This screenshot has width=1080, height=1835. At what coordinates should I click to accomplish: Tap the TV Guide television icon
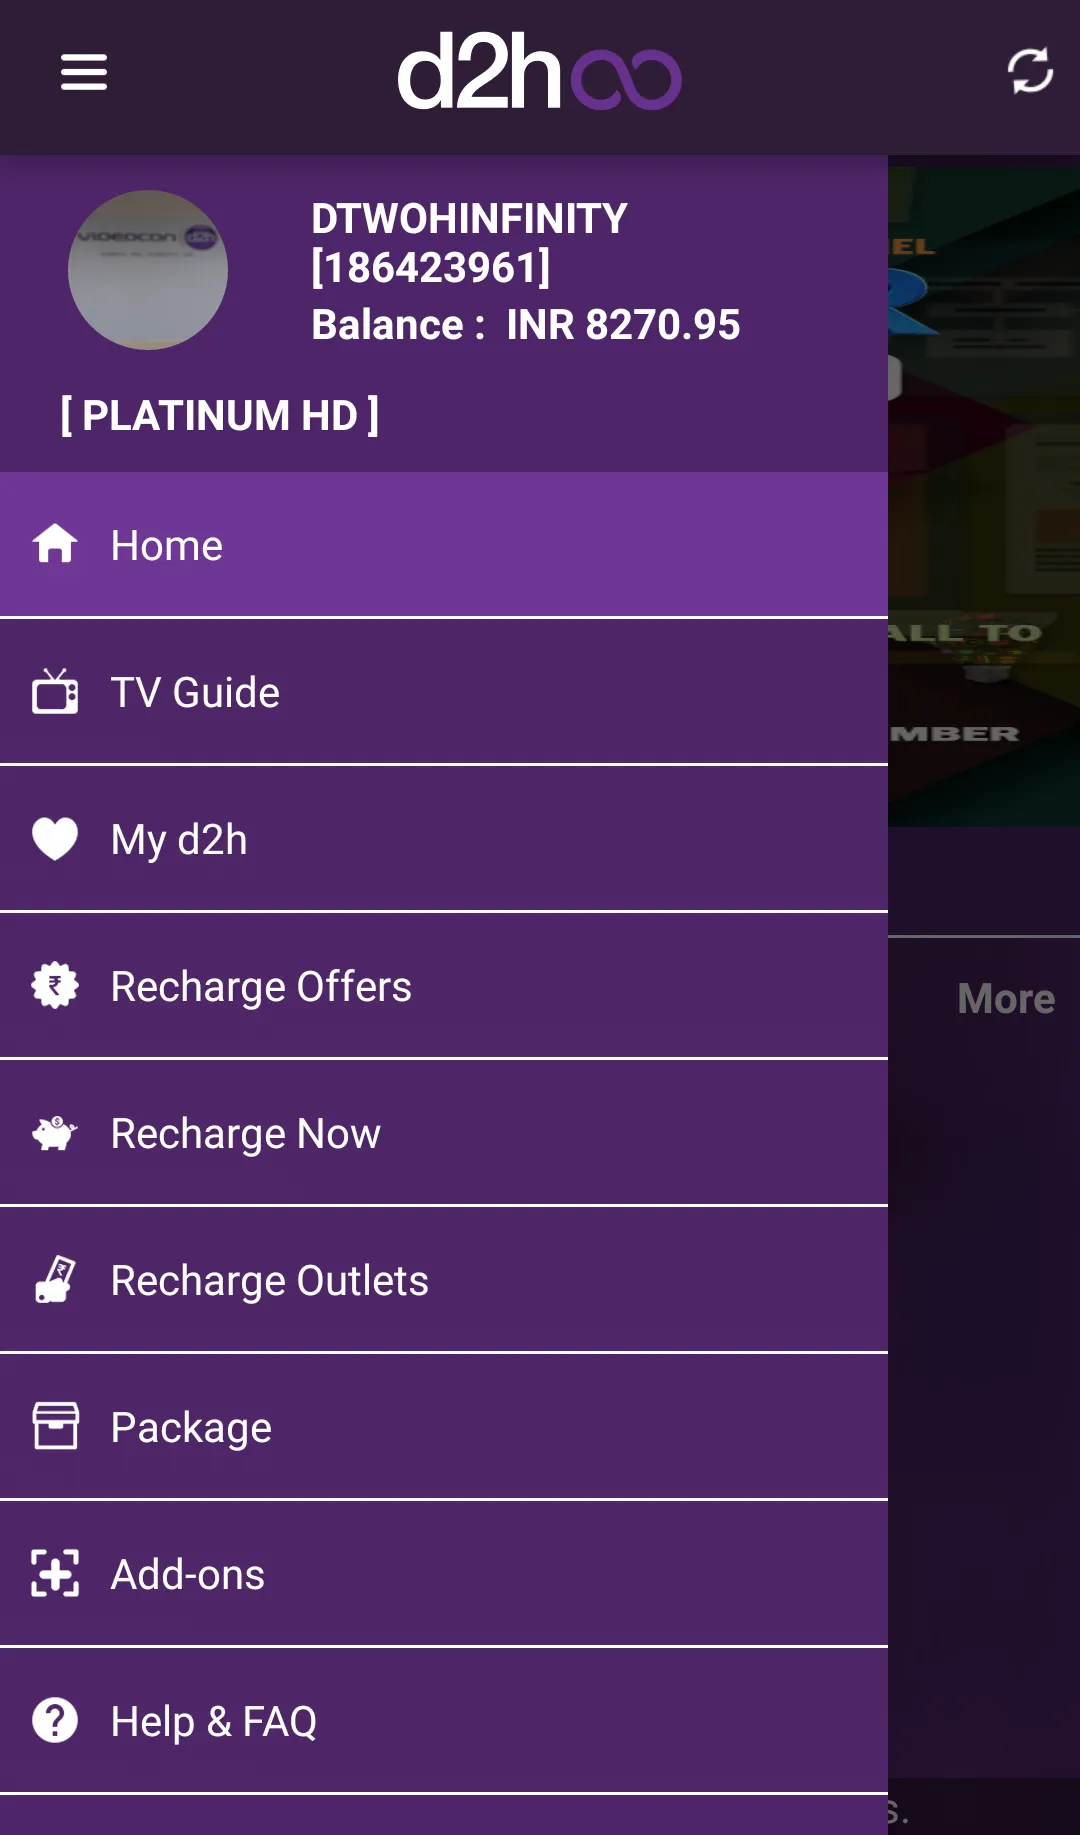tap(55, 691)
